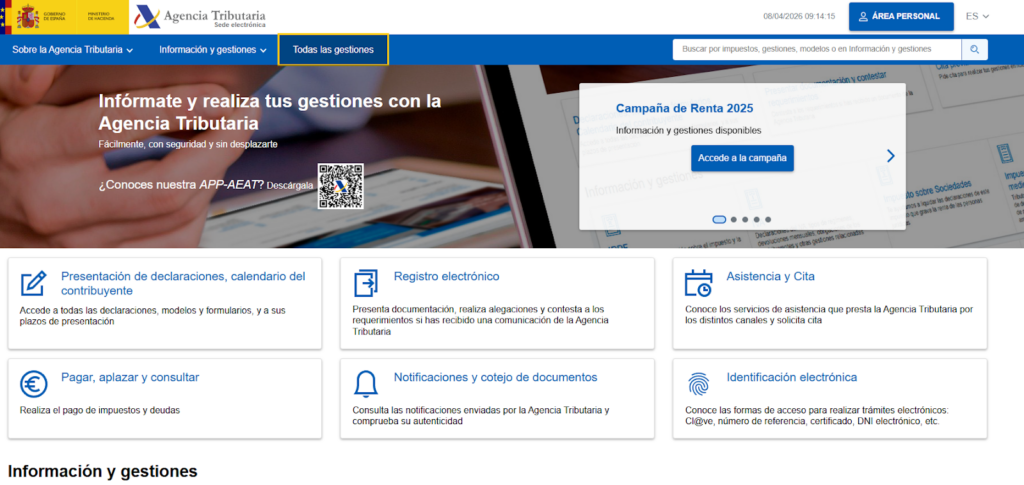Click the Registro electrónico document icon
This screenshot has height=485, width=1024.
(x=366, y=284)
